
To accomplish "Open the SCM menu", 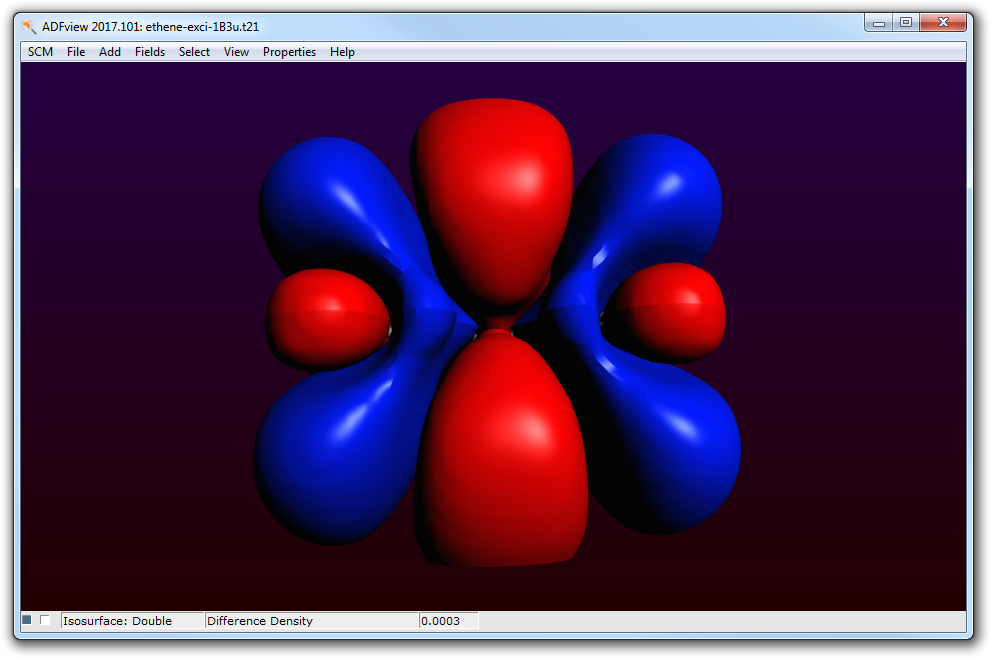I will (x=40, y=52).
